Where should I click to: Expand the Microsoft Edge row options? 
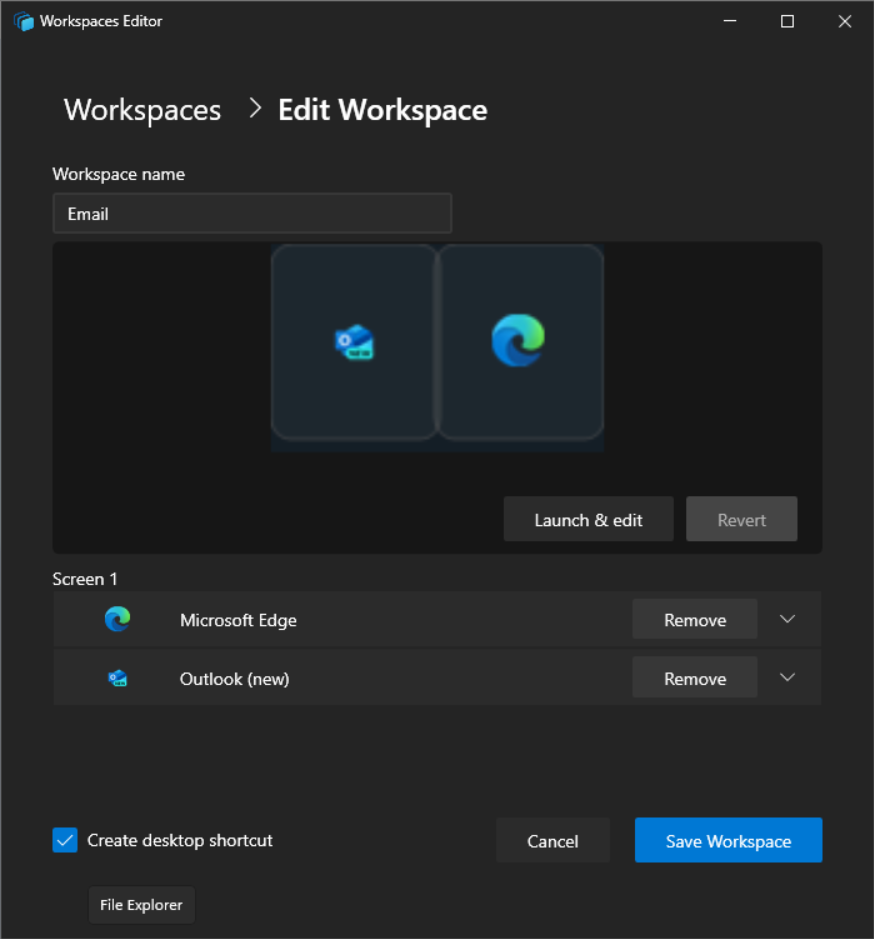click(787, 619)
